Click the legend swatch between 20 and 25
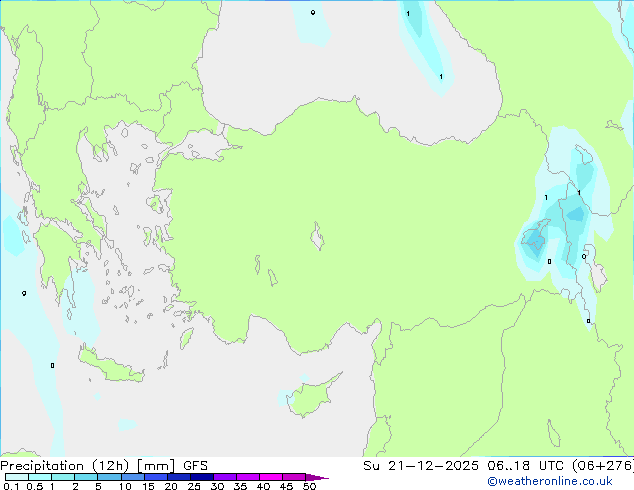 (179, 477)
